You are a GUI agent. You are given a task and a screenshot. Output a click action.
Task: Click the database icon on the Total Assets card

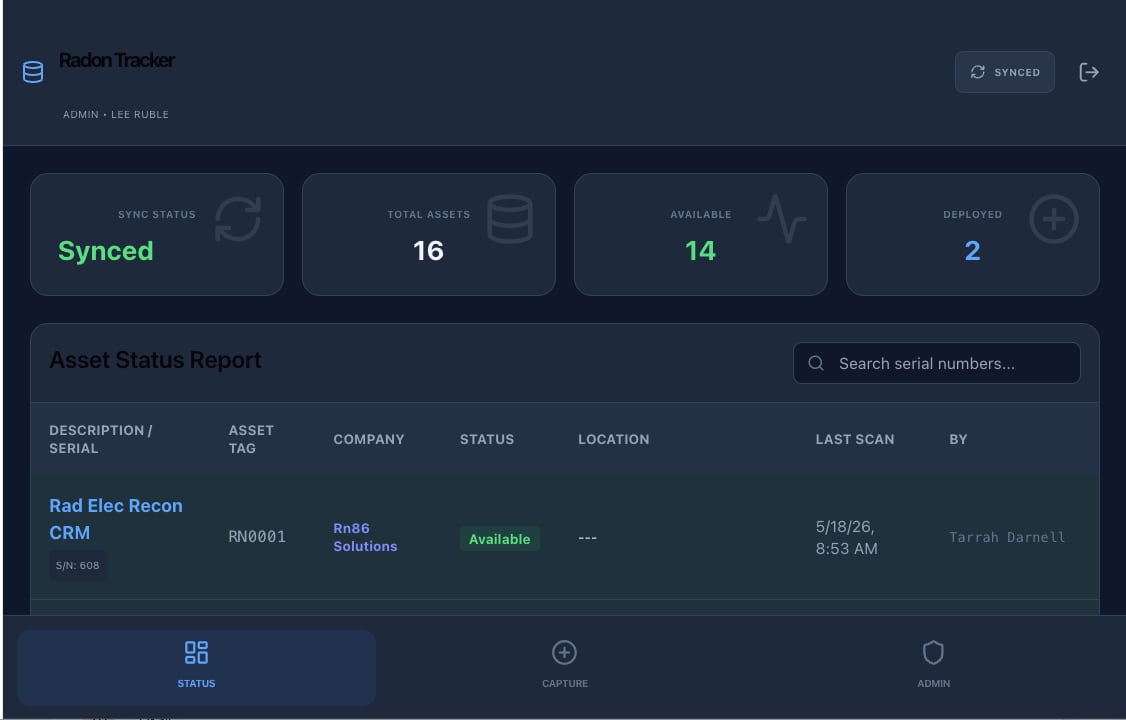(x=510, y=219)
